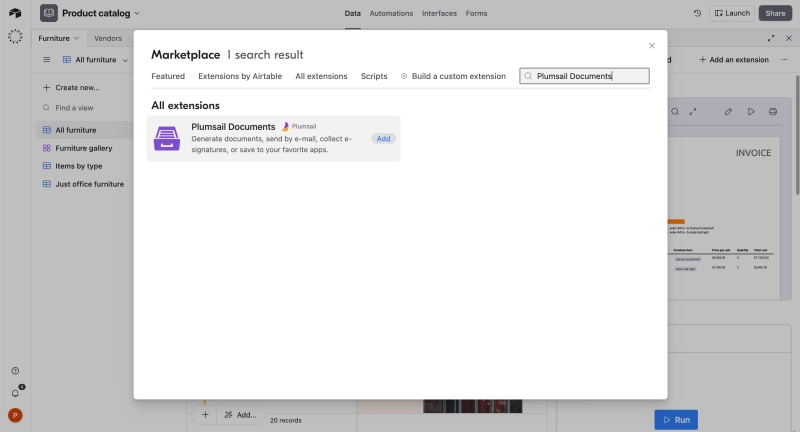Open Build a custom extension
The image size is (800, 432).
(453, 76)
